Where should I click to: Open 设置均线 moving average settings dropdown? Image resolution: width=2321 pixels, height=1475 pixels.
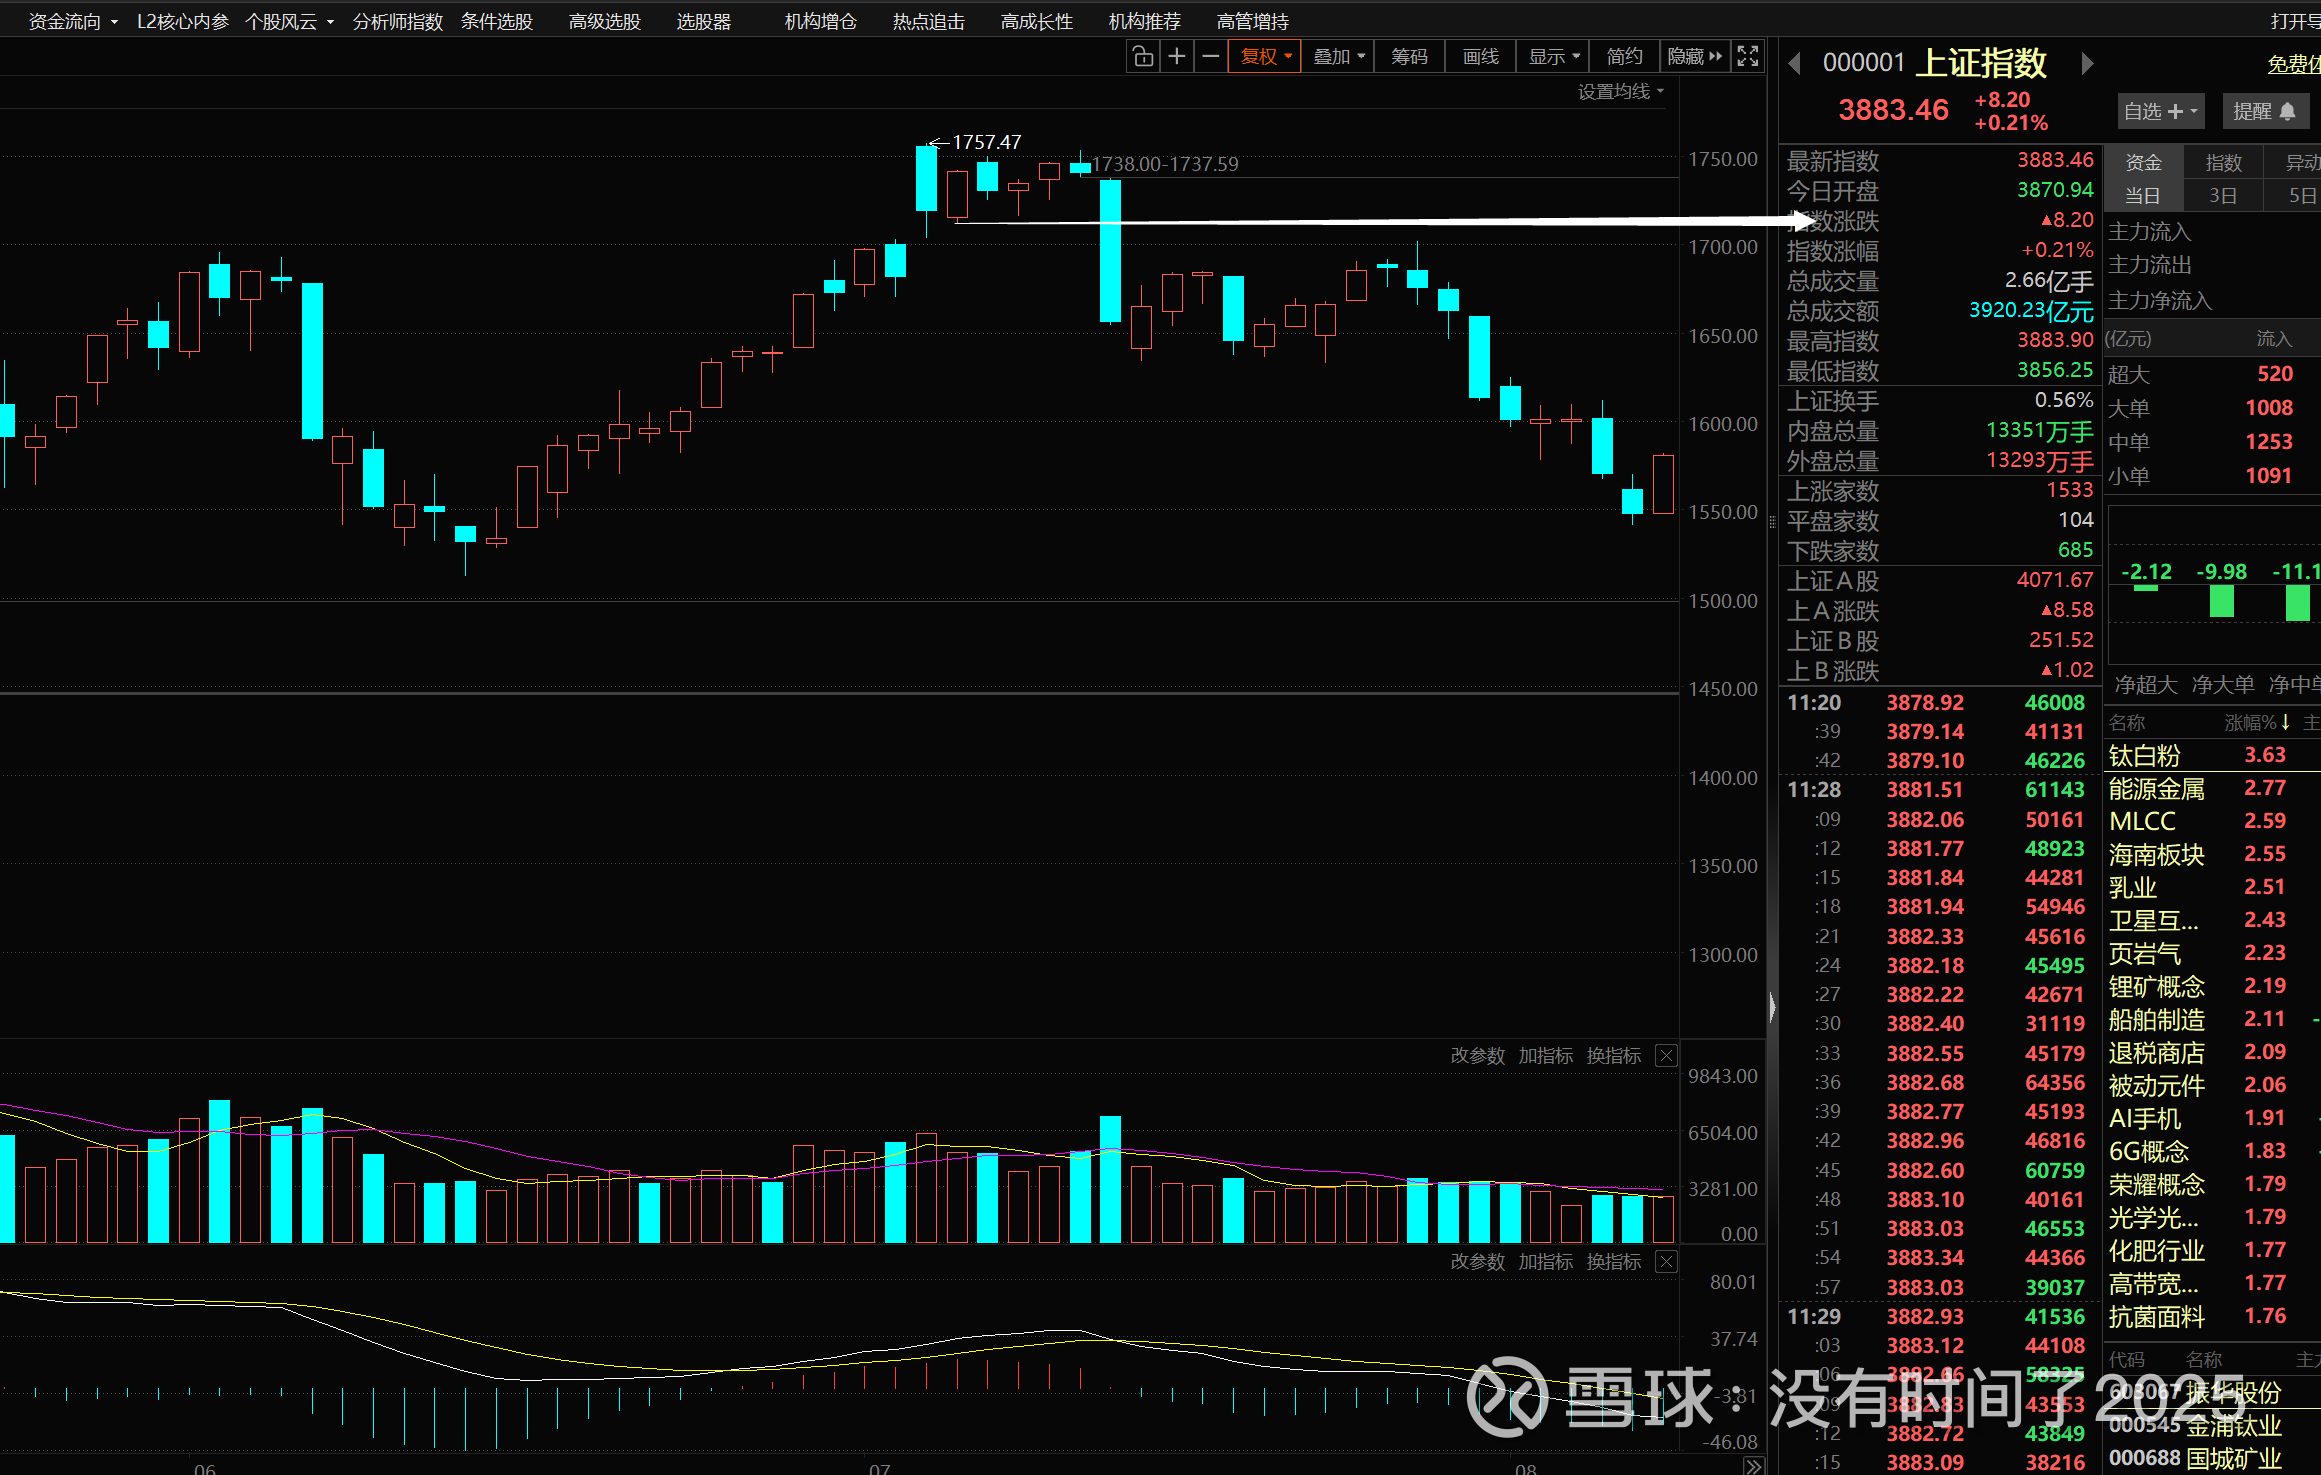1620,92
